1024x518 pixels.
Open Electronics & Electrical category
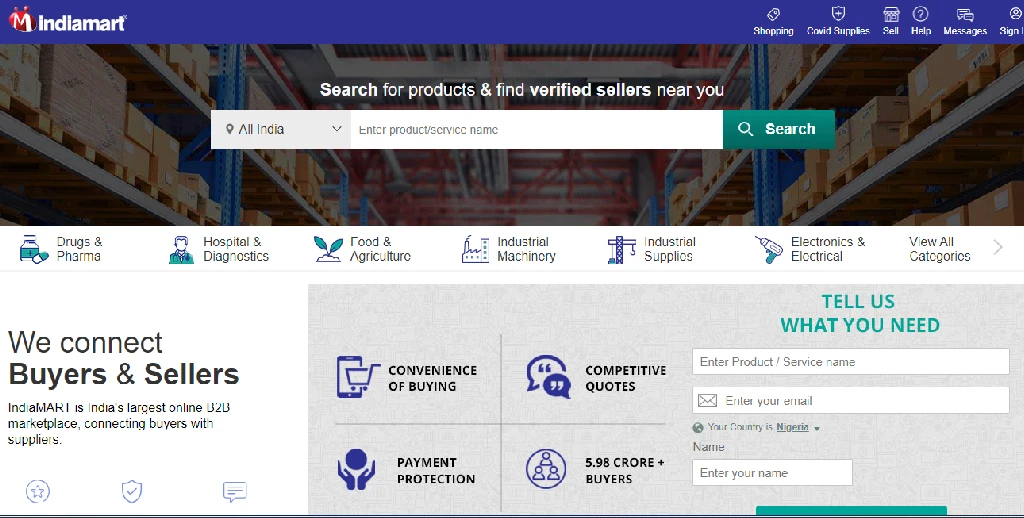point(810,250)
